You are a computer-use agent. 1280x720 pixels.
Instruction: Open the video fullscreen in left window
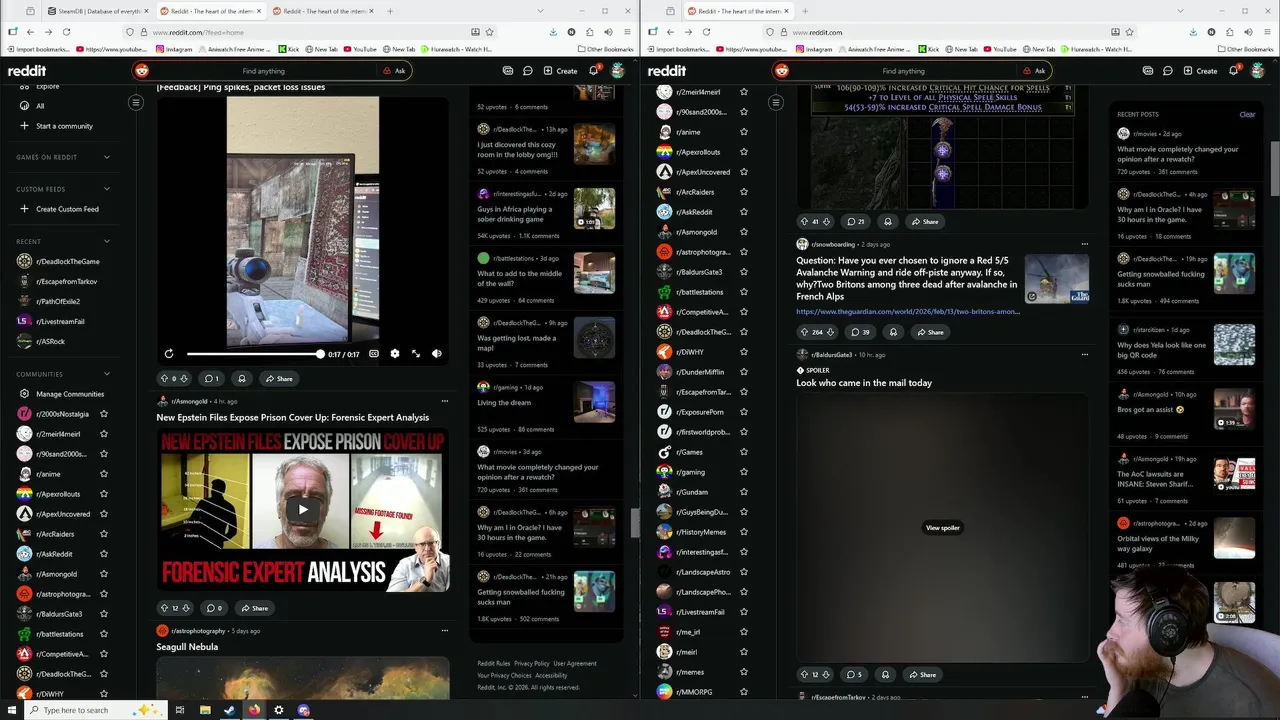pyautogui.click(x=416, y=354)
